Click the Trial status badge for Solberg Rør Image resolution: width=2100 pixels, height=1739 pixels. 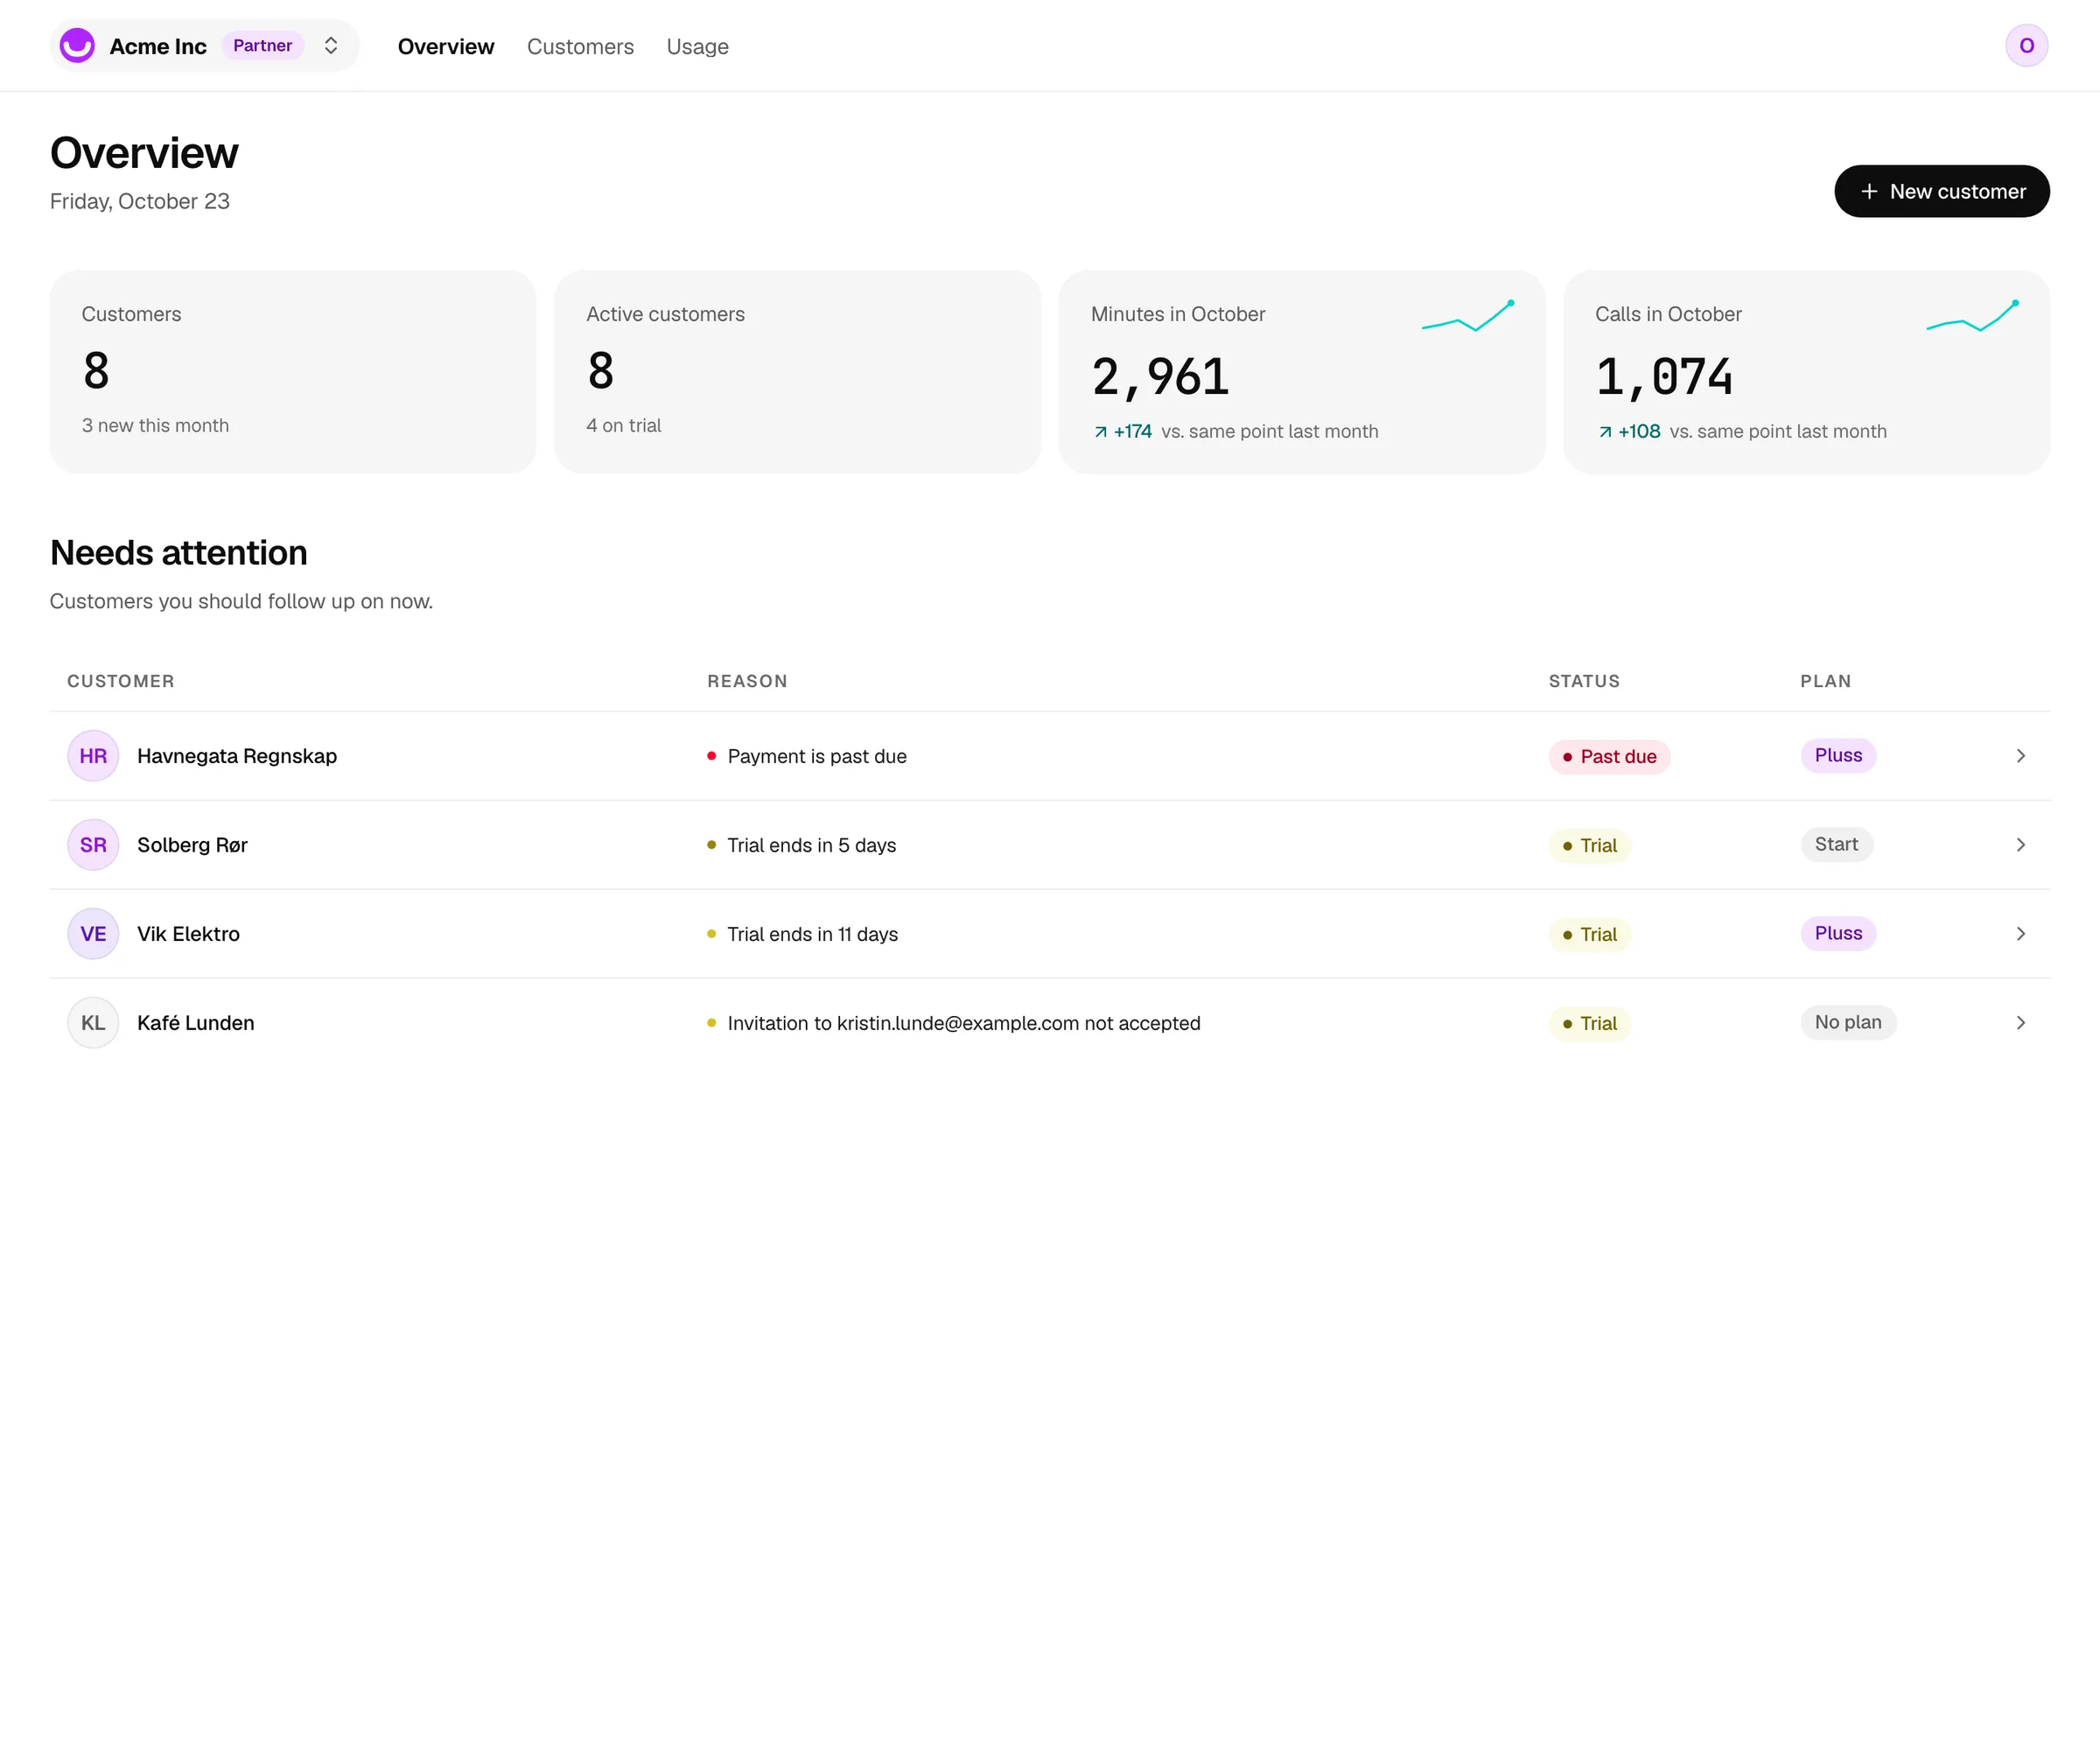pos(1590,846)
